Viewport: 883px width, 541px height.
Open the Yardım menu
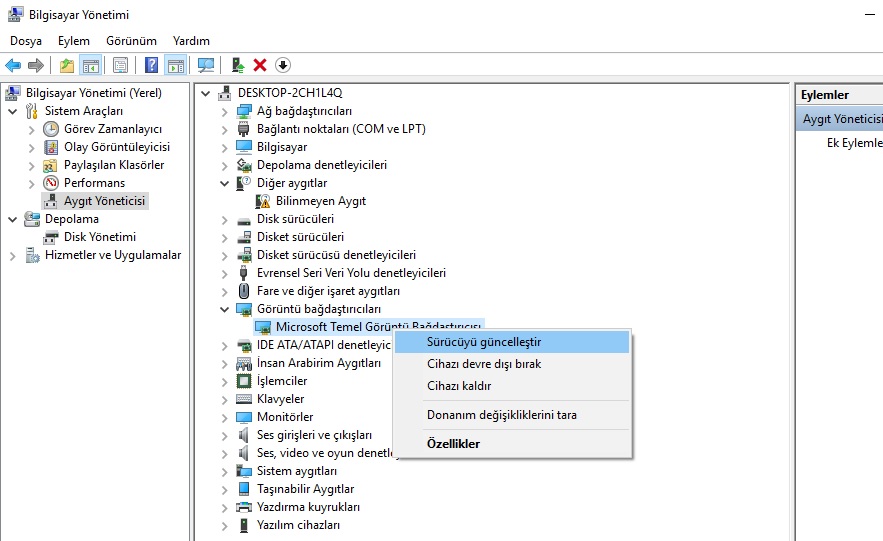tap(191, 41)
